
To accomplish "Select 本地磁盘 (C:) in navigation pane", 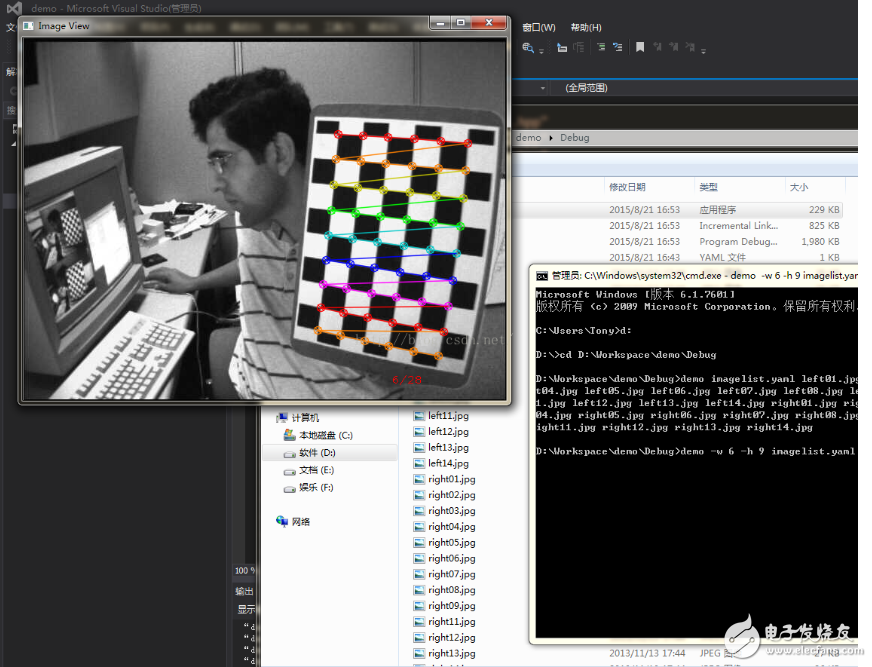I will pyautogui.click(x=324, y=435).
